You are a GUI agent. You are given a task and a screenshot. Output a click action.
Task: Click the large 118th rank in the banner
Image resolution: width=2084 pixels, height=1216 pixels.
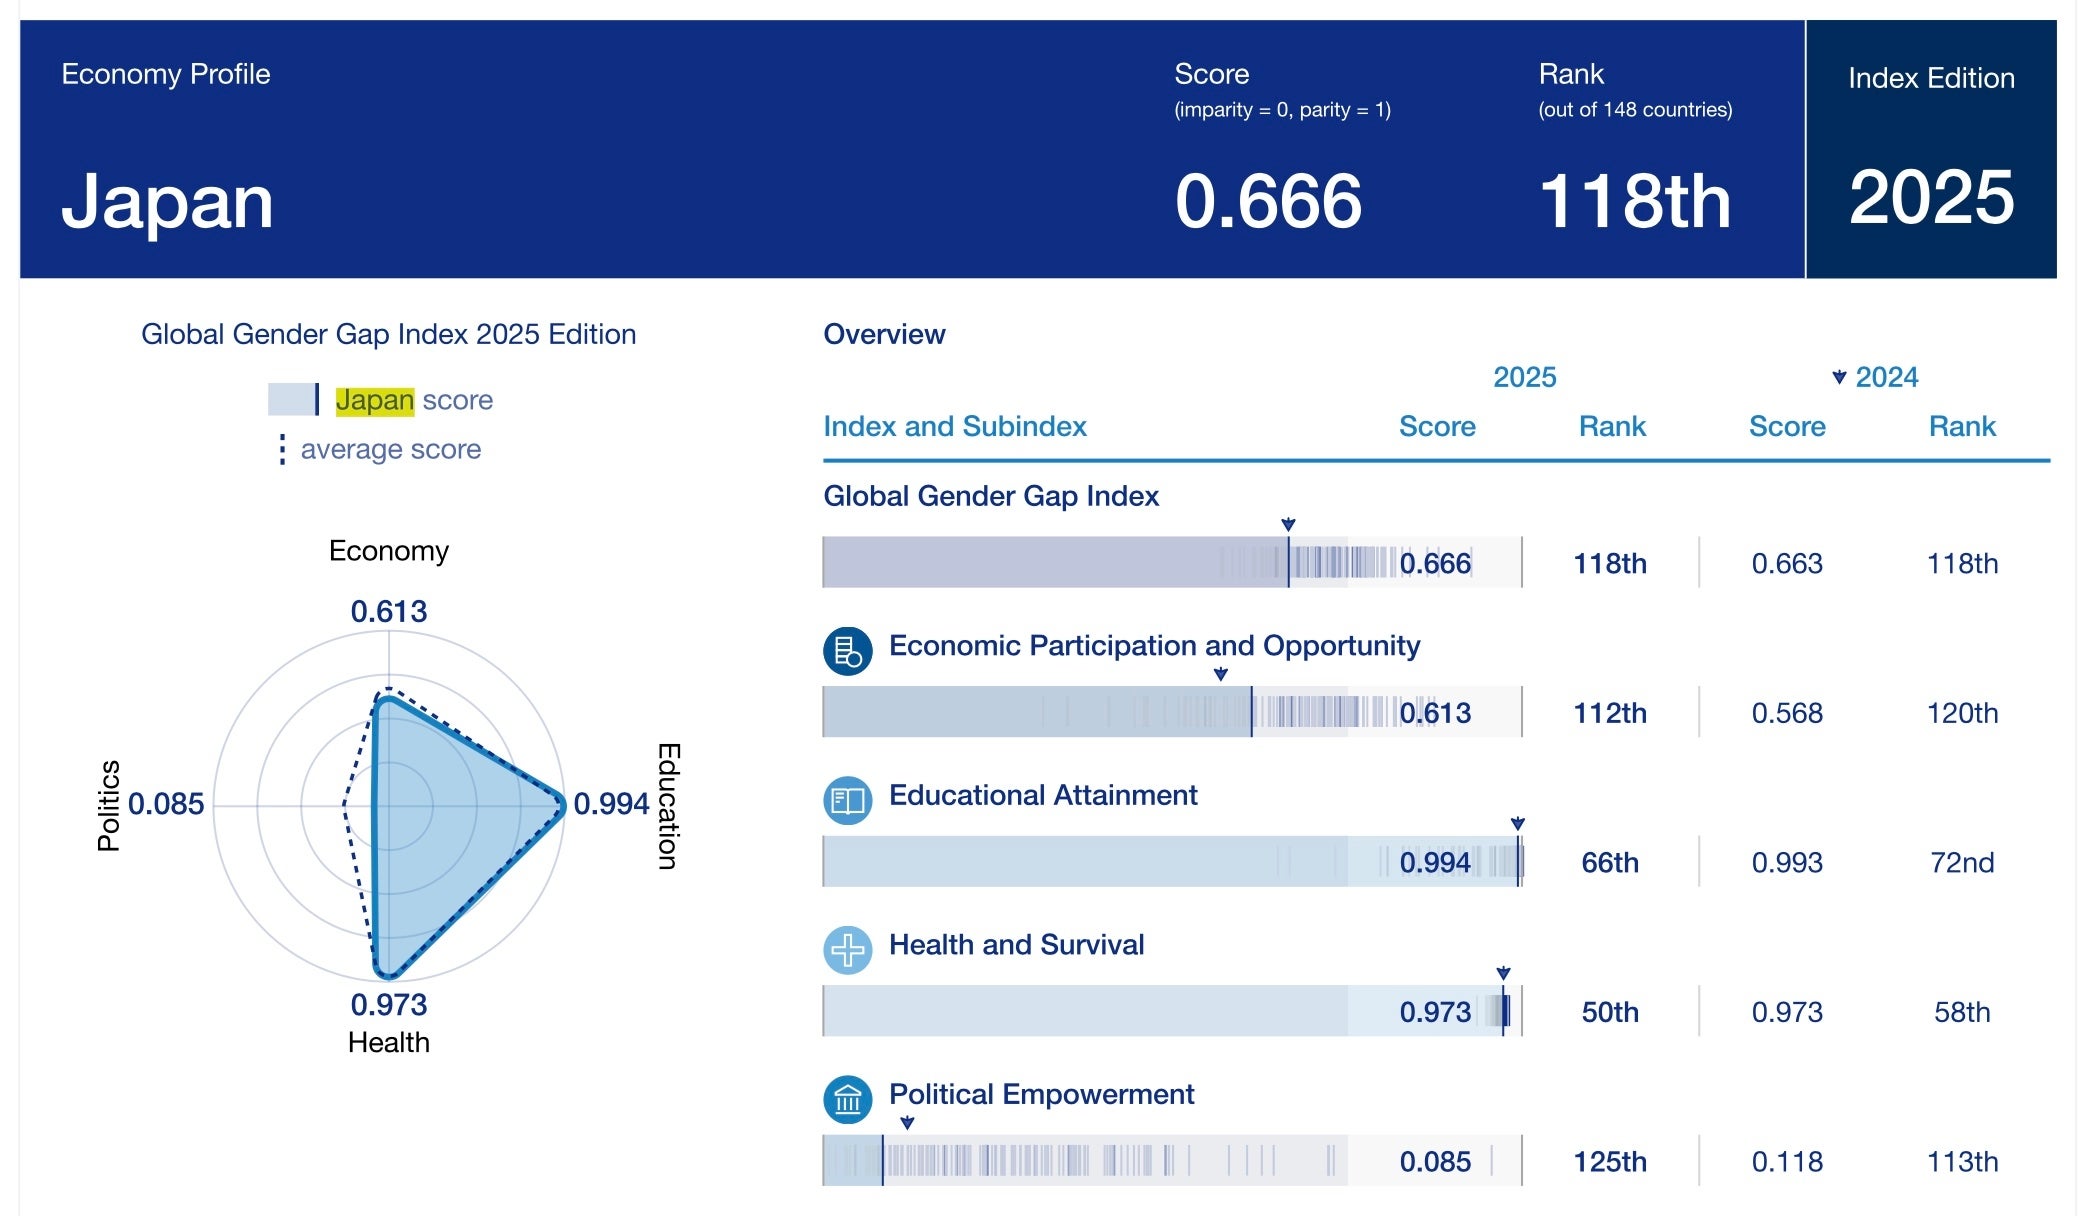click(1635, 201)
